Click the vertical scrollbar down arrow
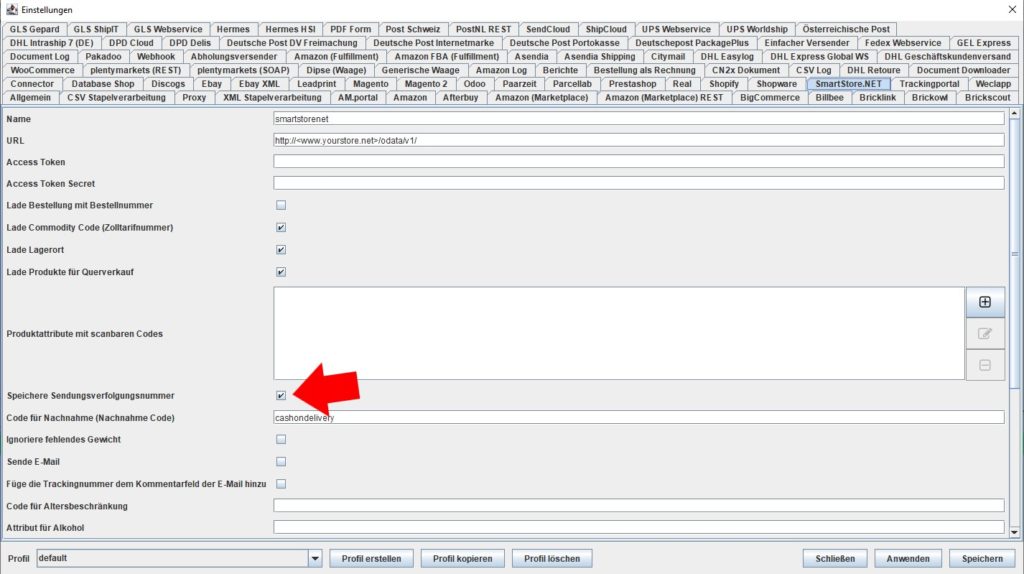The width and height of the screenshot is (1024, 574). 1014,532
